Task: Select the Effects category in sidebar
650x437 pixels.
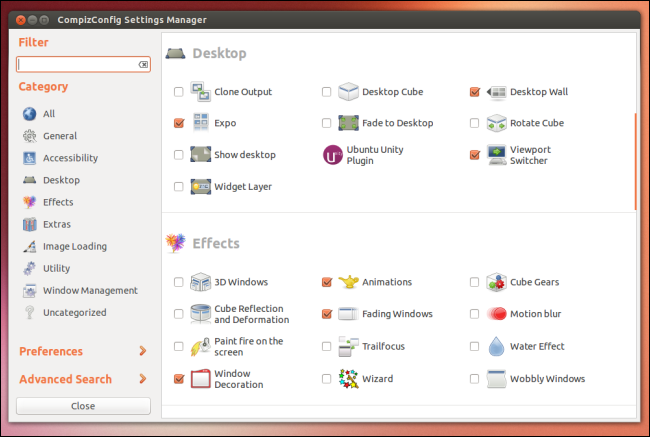Action: 58,202
